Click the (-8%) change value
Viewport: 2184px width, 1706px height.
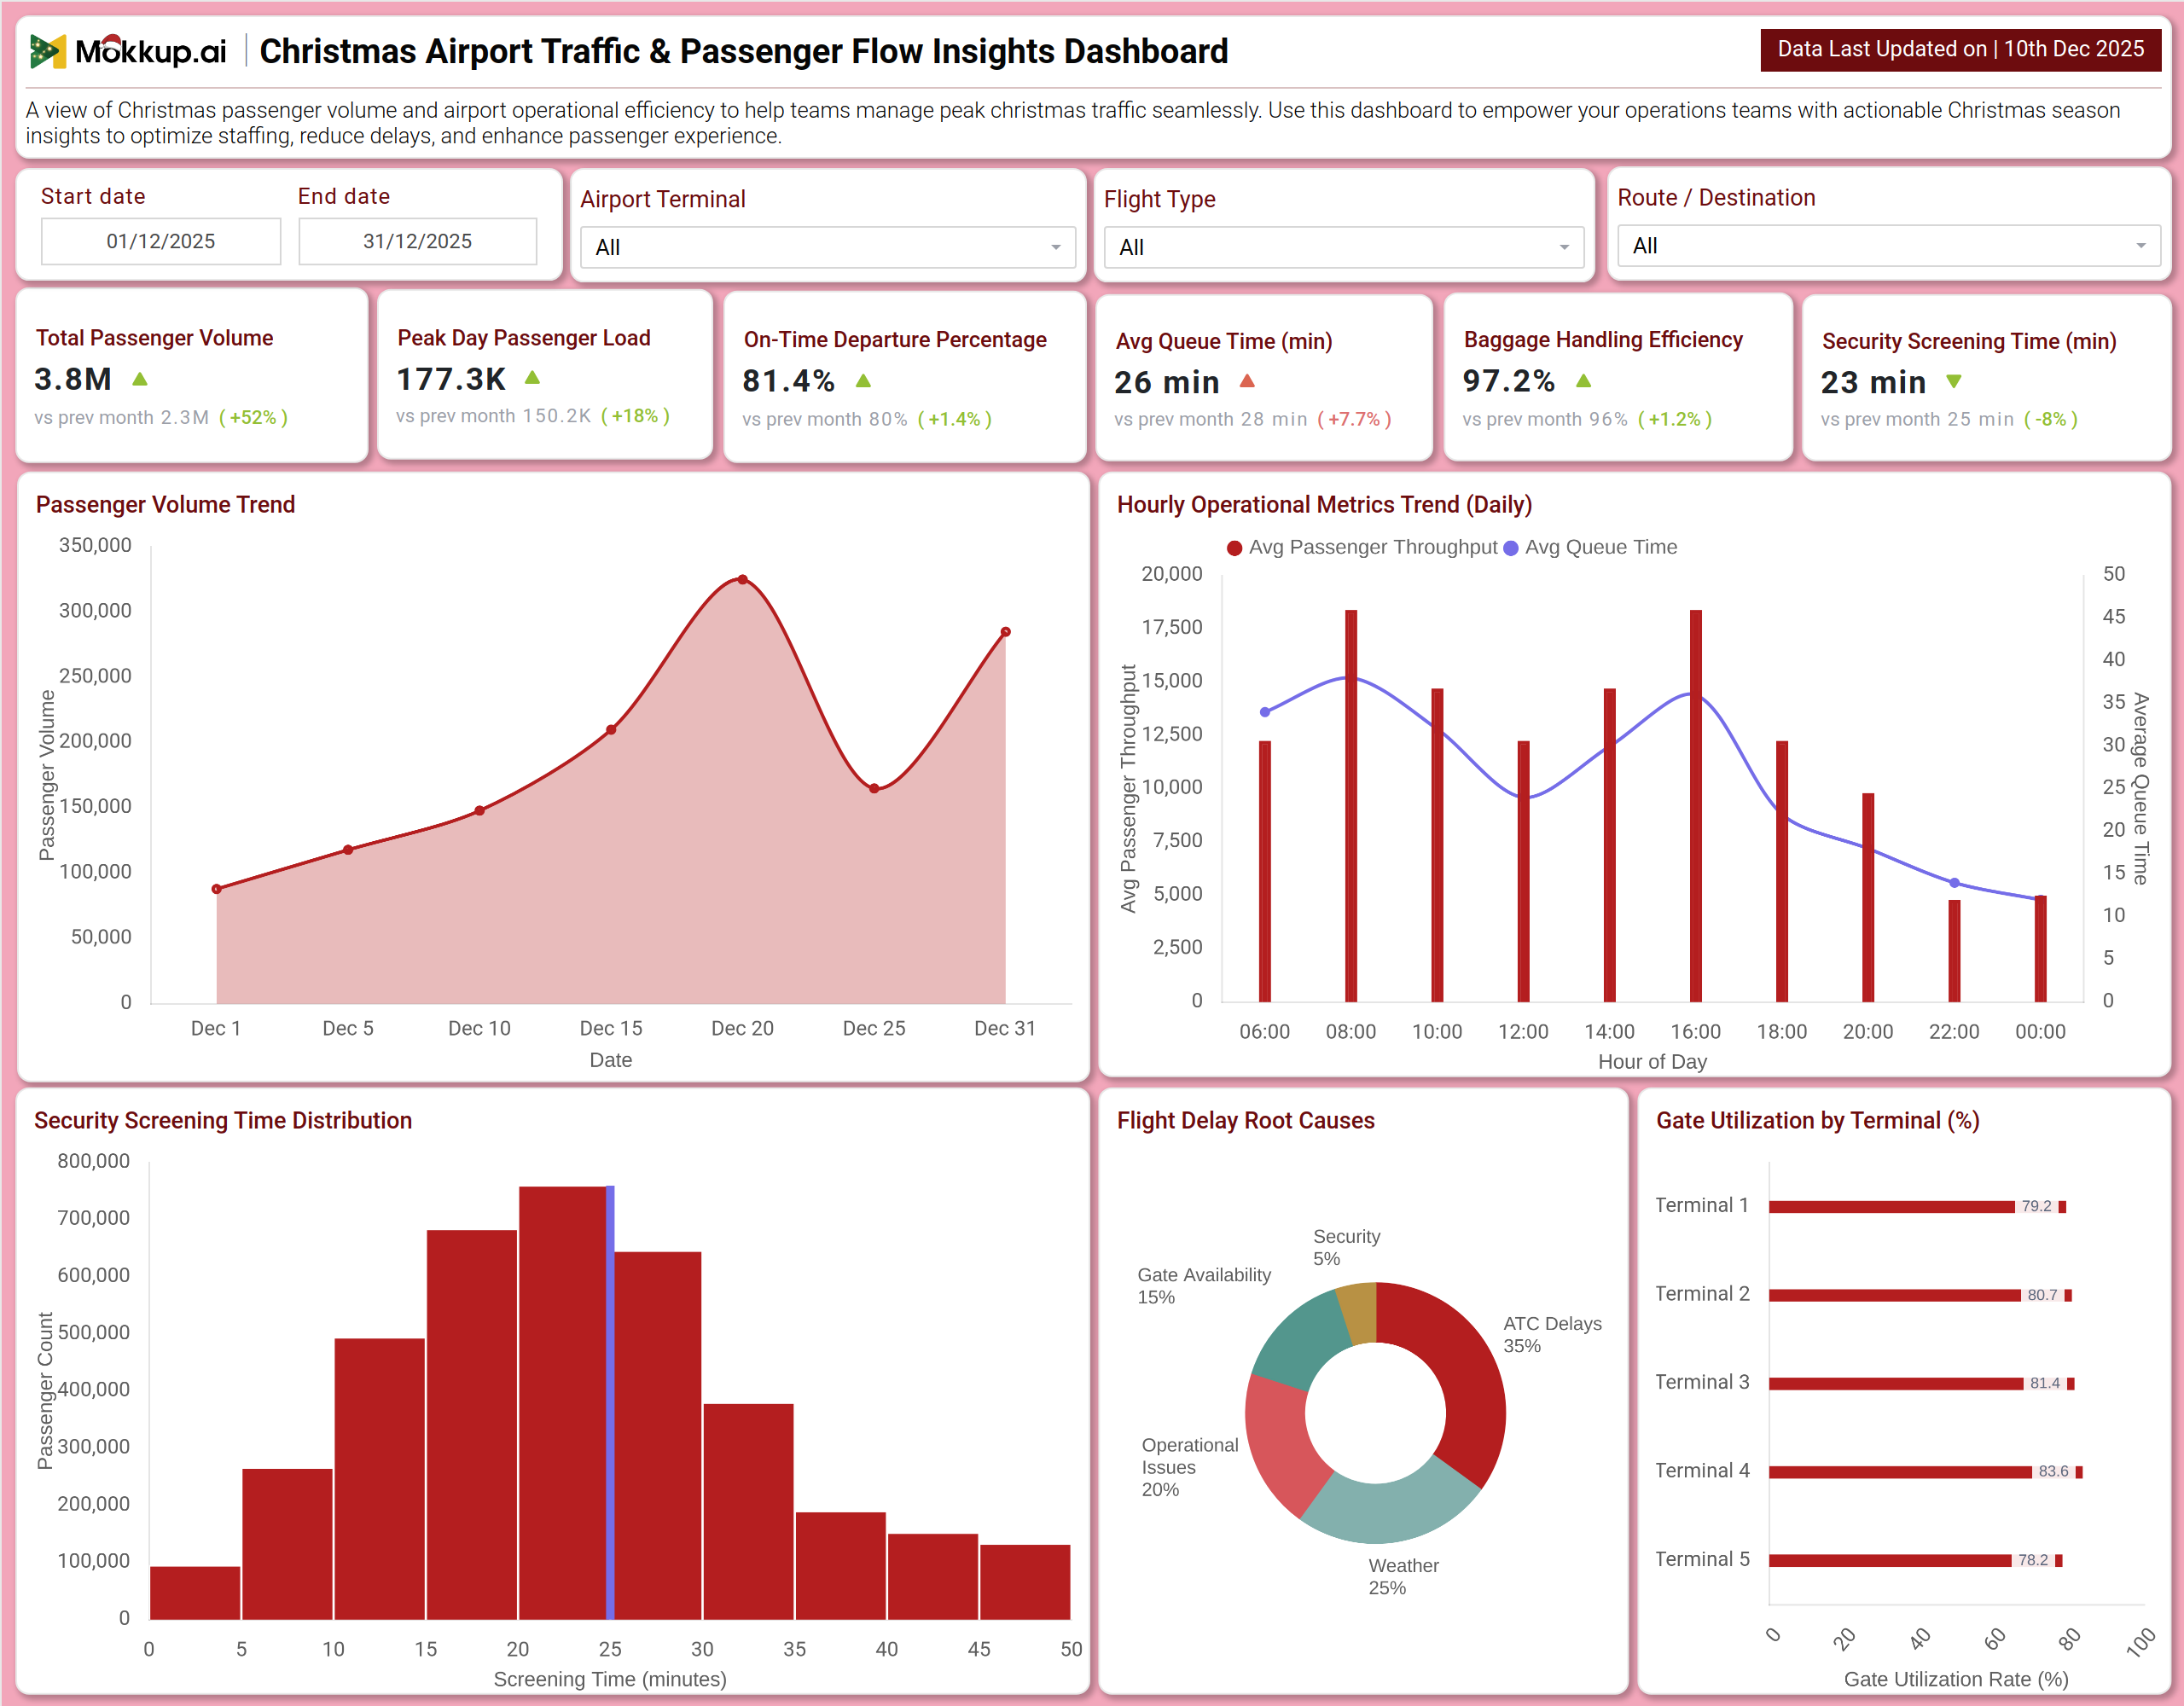[2050, 420]
